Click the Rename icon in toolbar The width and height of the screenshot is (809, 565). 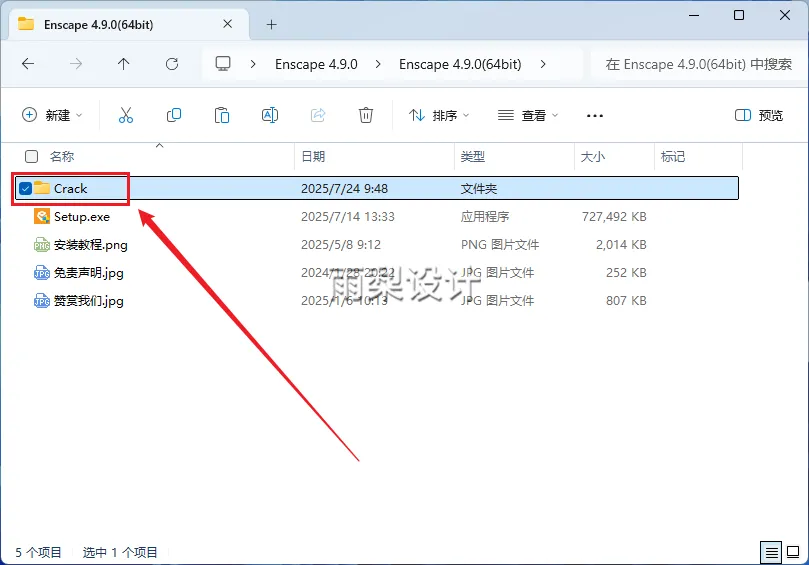[270, 115]
